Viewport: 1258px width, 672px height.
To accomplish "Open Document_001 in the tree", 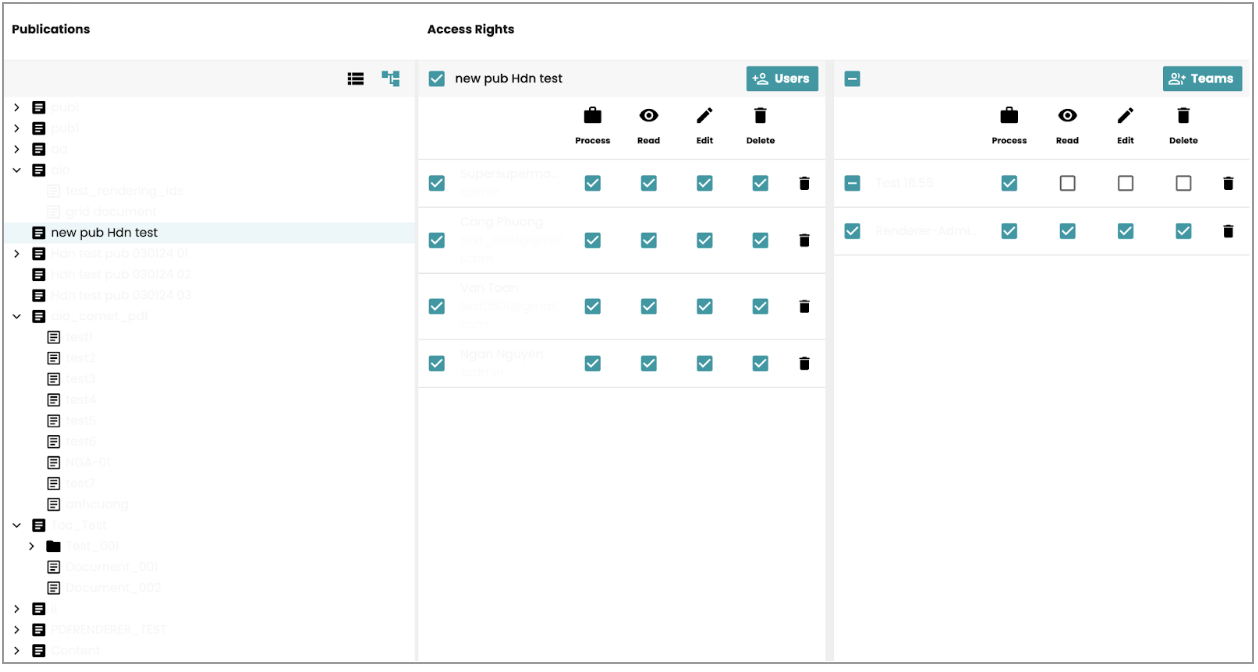I will [111, 567].
